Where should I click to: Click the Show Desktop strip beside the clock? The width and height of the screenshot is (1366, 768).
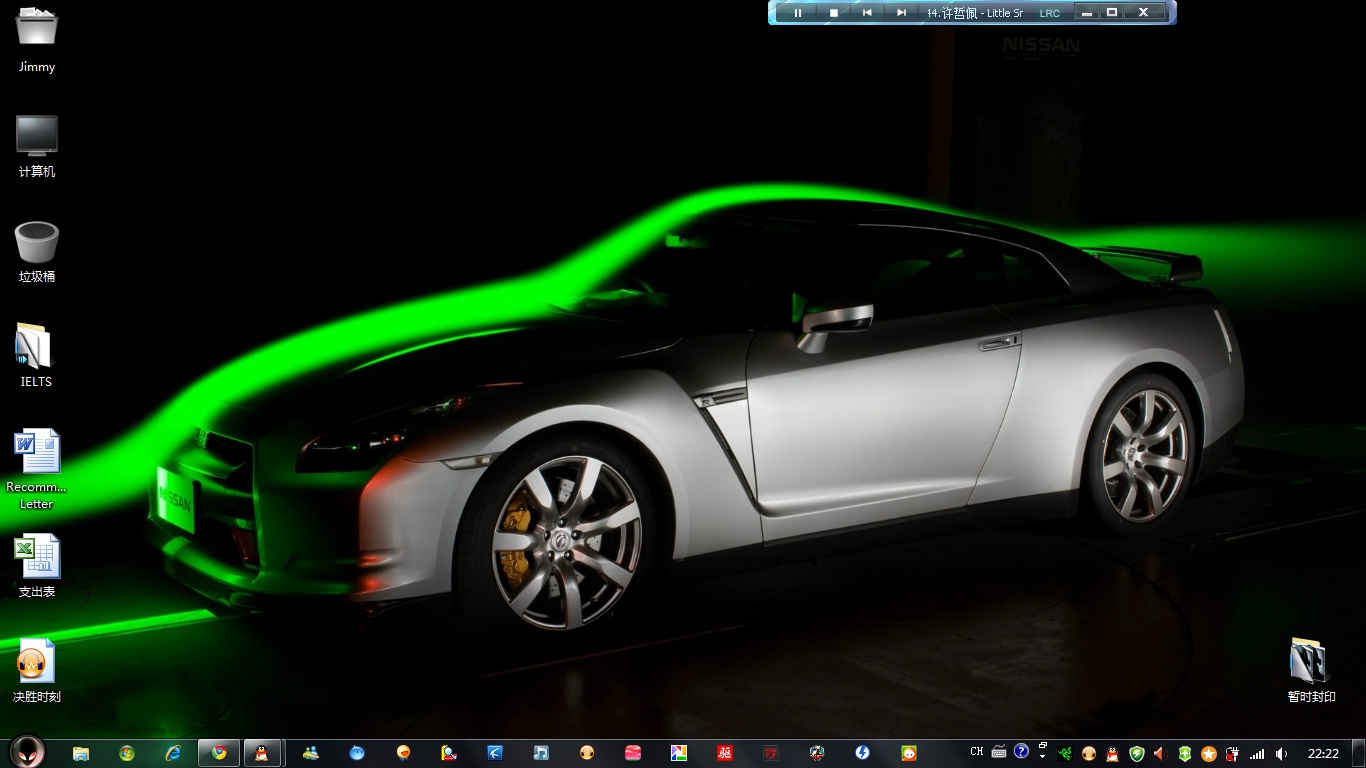point(1359,754)
